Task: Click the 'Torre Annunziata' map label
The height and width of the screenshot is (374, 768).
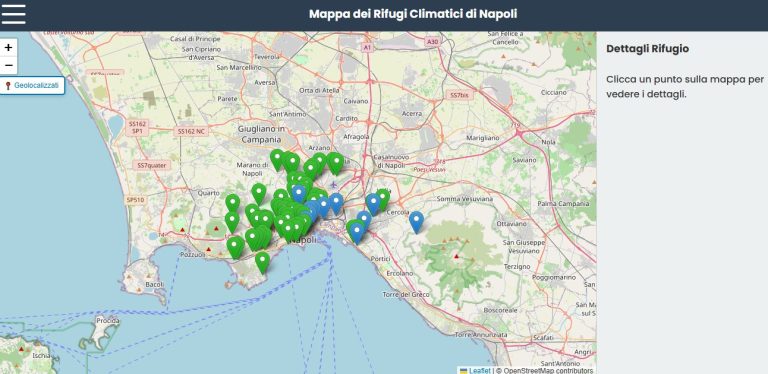Action: click(481, 335)
